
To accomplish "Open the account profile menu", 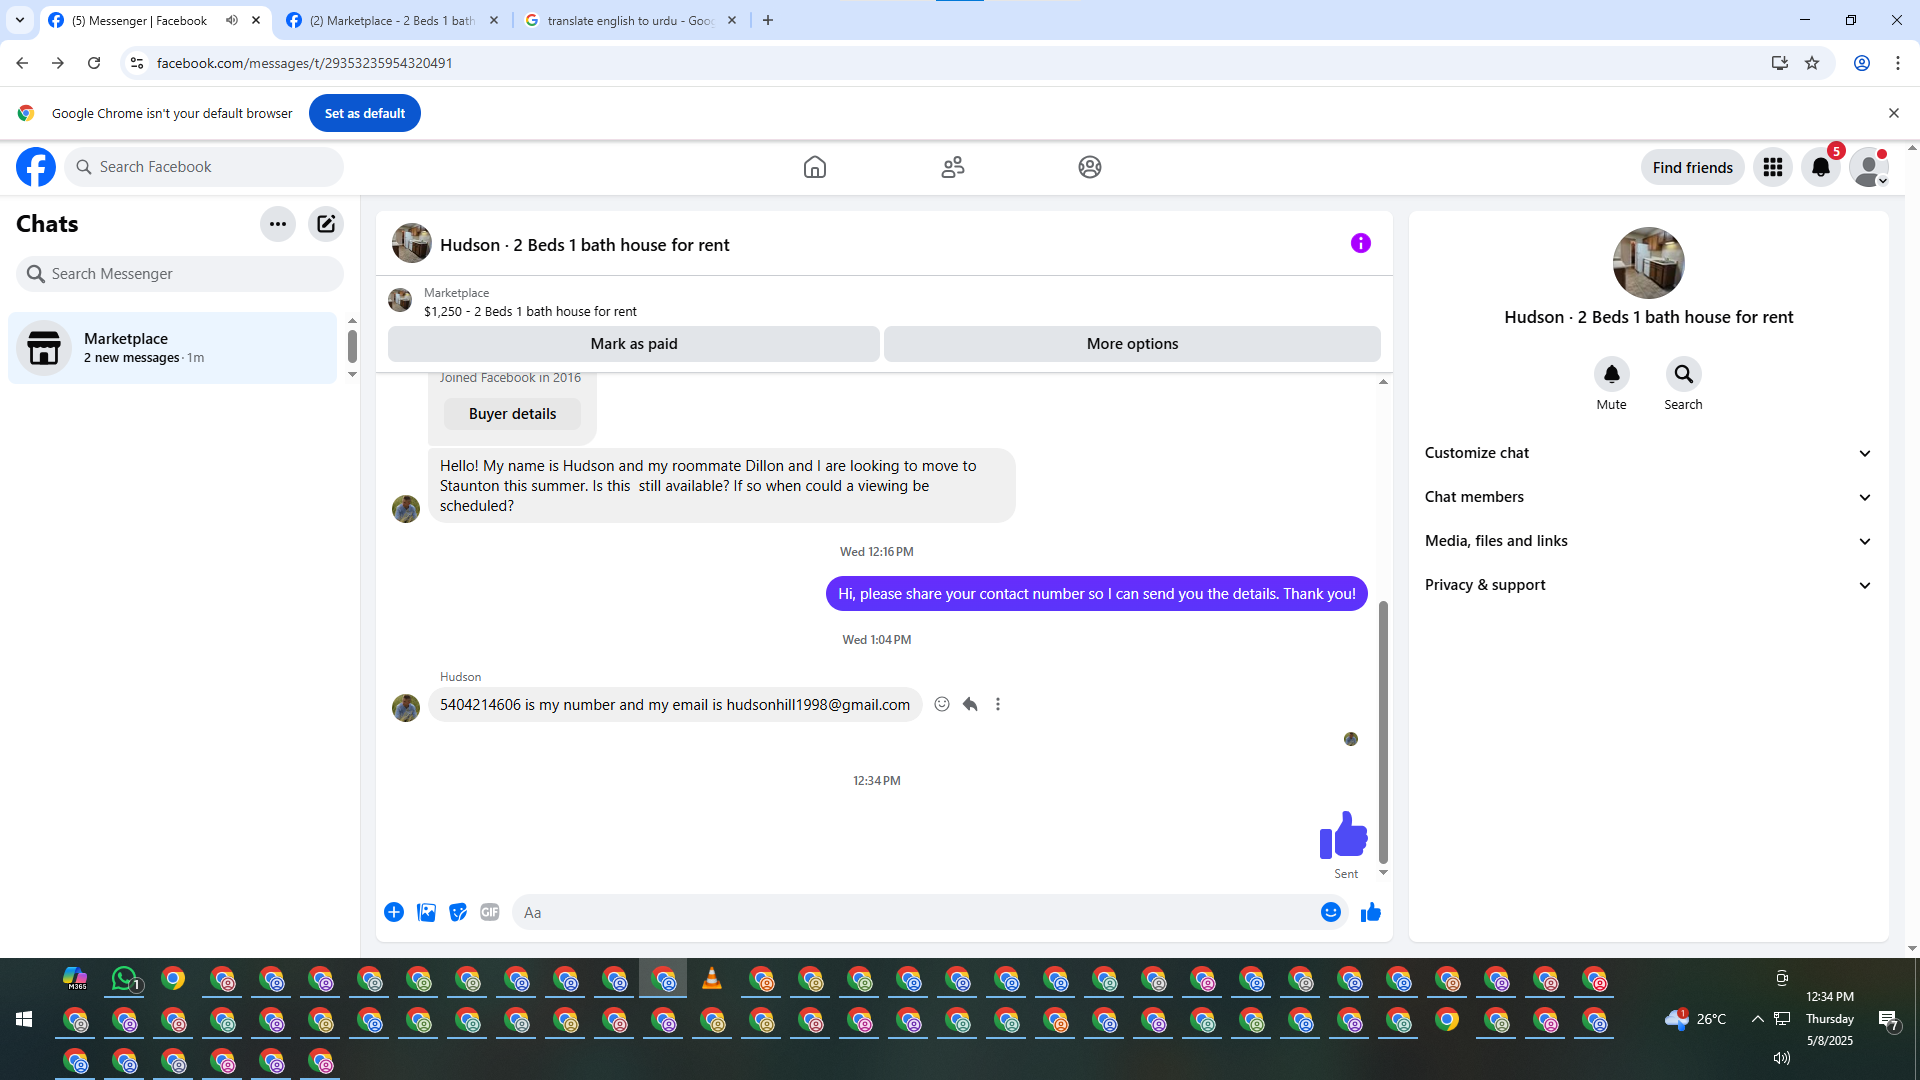I will click(1869, 167).
